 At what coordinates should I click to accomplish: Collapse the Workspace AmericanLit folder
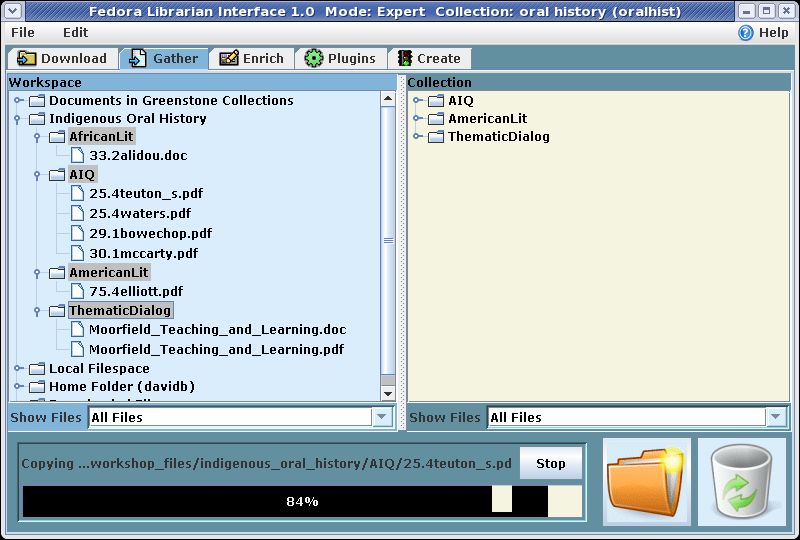pyautogui.click(x=37, y=274)
